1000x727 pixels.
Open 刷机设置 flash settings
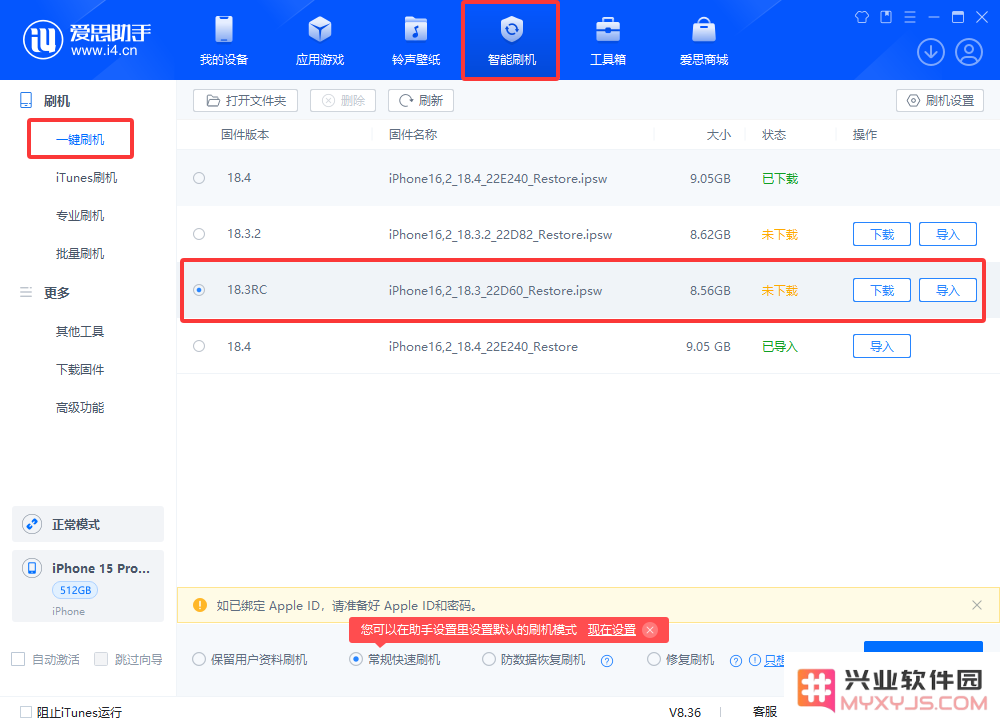pos(940,101)
